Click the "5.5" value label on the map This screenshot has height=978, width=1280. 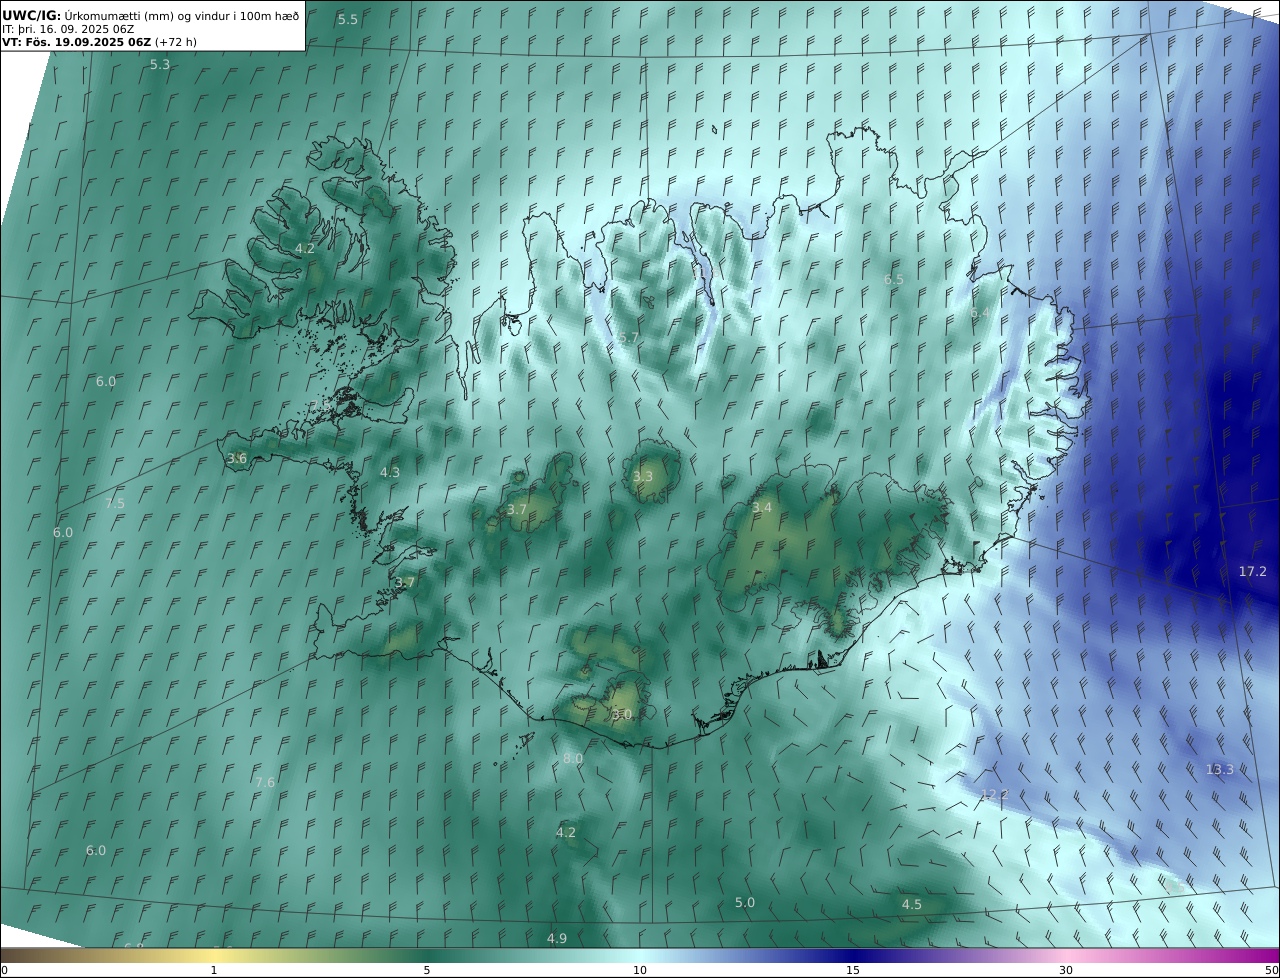pyautogui.click(x=348, y=20)
